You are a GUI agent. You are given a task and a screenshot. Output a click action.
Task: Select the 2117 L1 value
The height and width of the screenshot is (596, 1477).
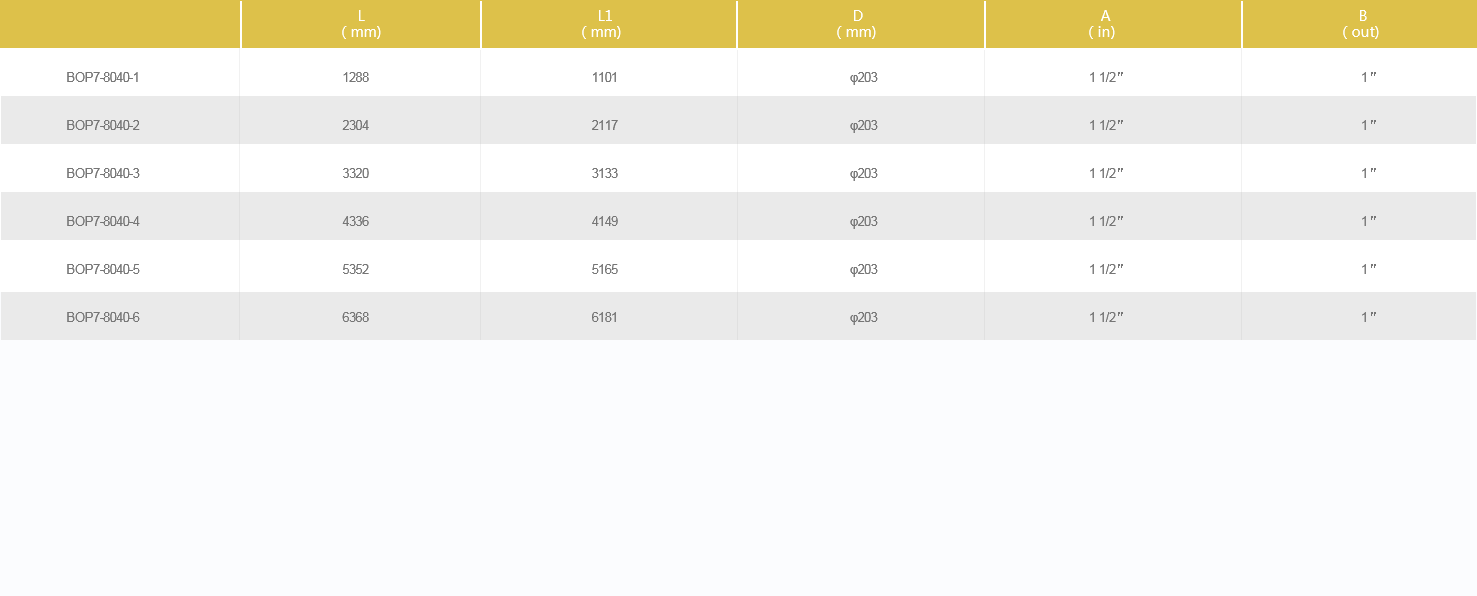(605, 125)
